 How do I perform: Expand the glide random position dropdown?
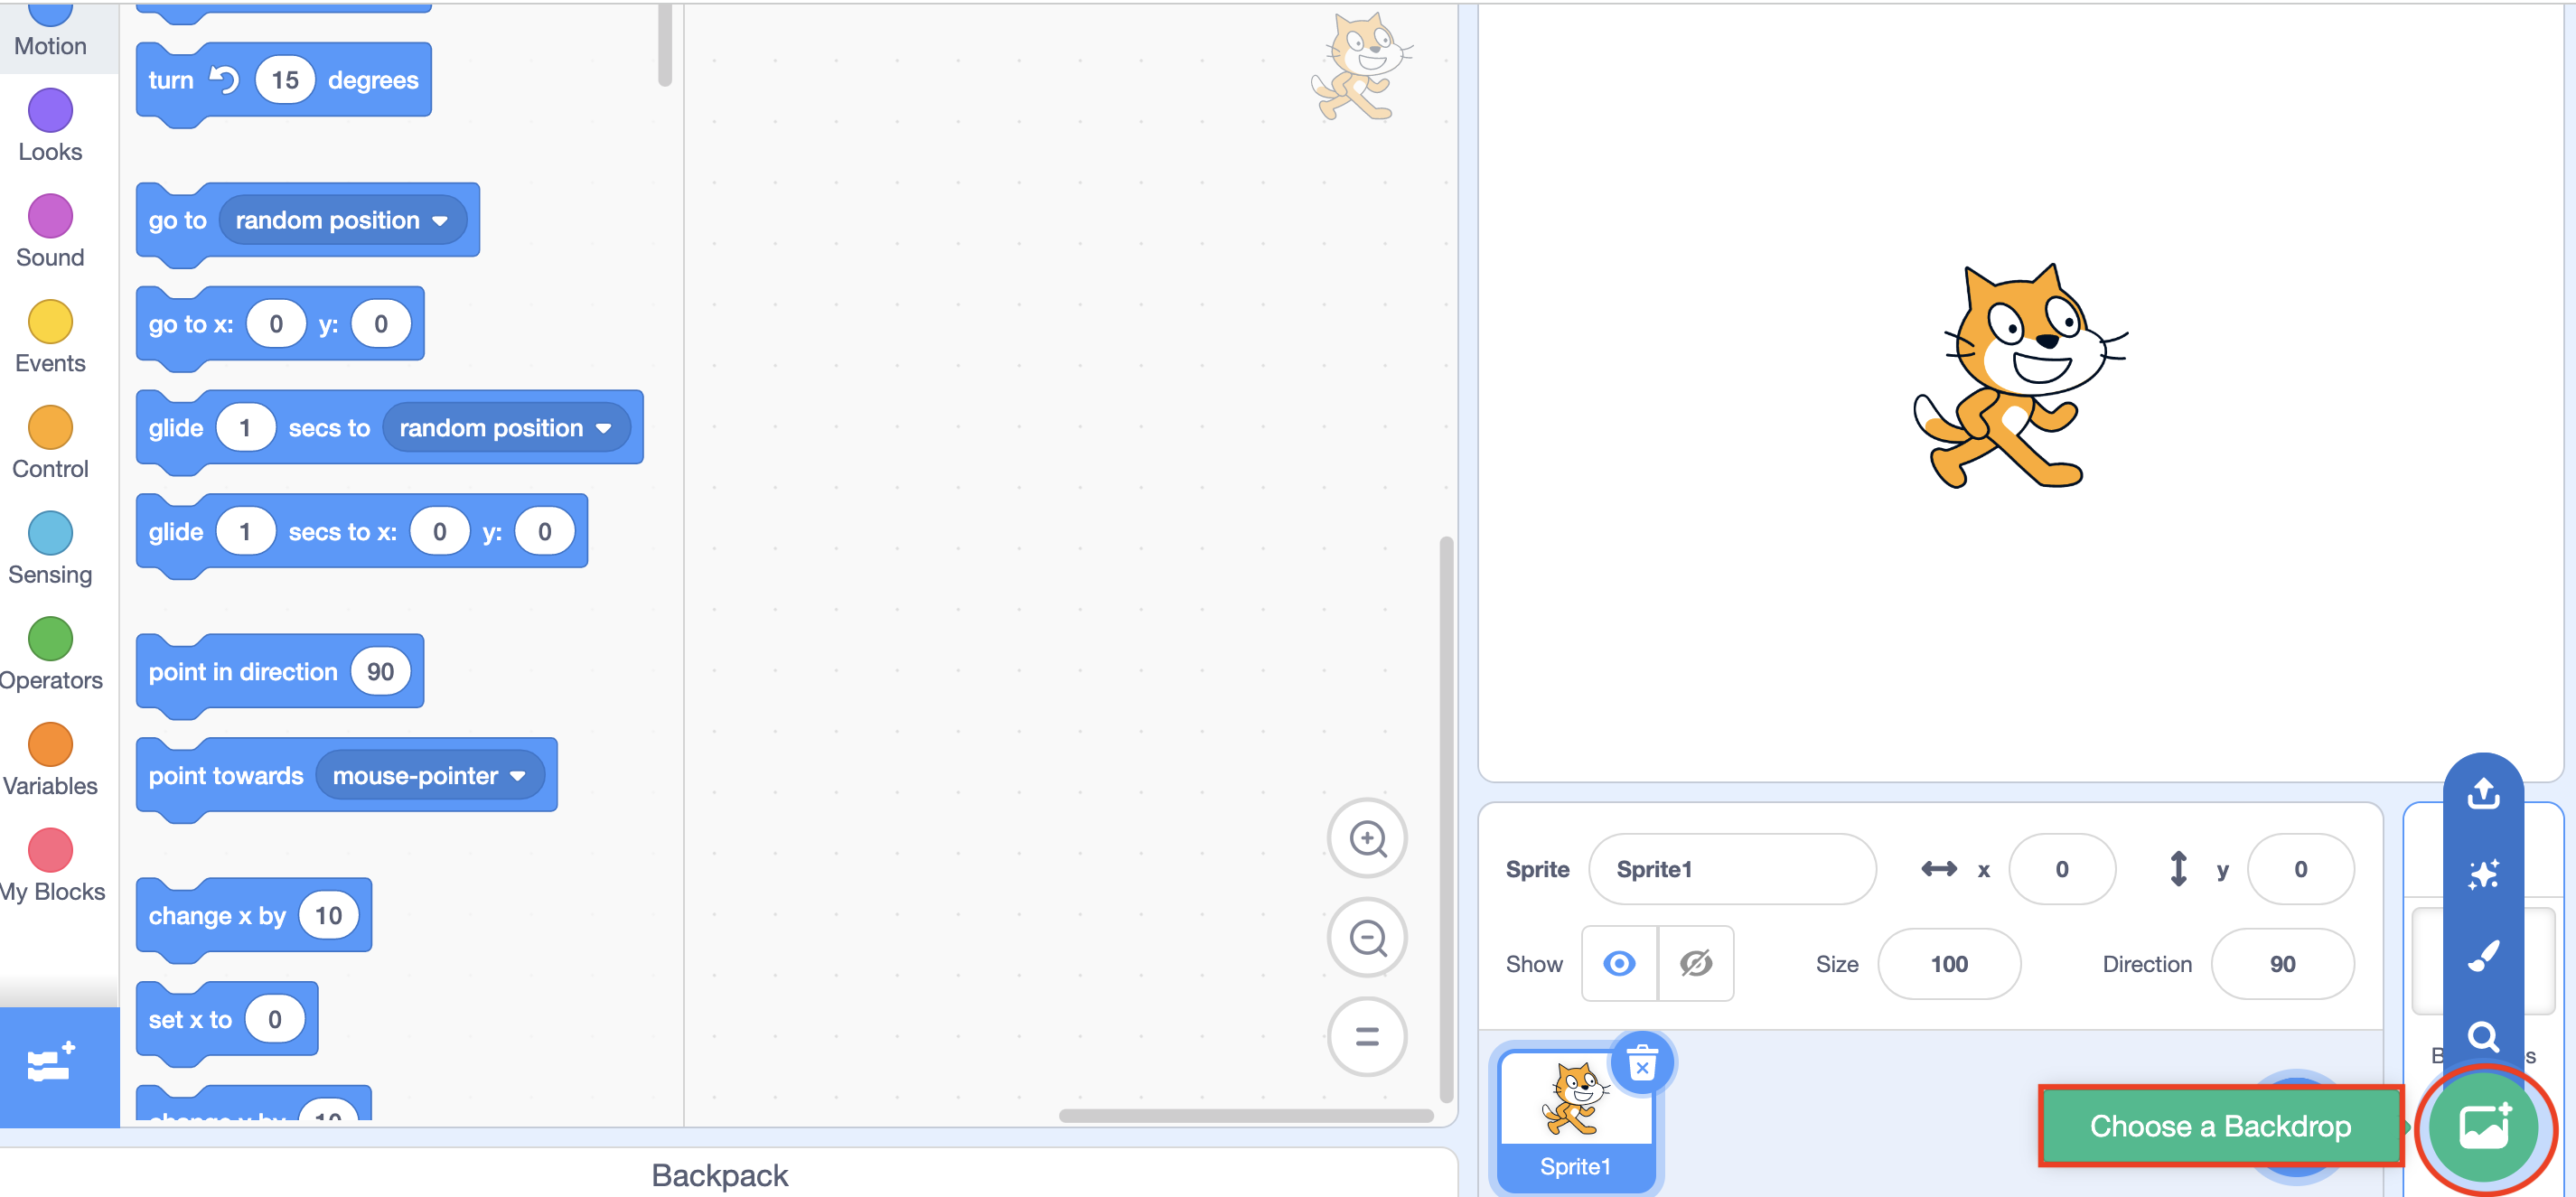click(603, 428)
